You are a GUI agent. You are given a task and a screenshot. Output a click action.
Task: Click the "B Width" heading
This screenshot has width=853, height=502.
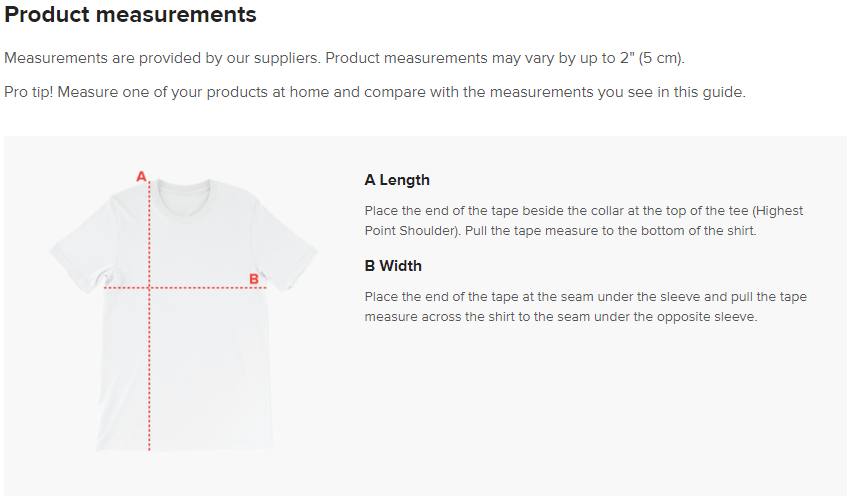pyautogui.click(x=393, y=266)
